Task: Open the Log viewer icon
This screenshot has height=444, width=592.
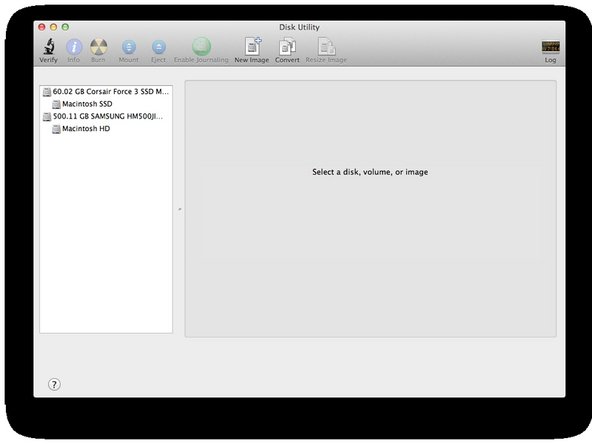Action: [x=550, y=47]
